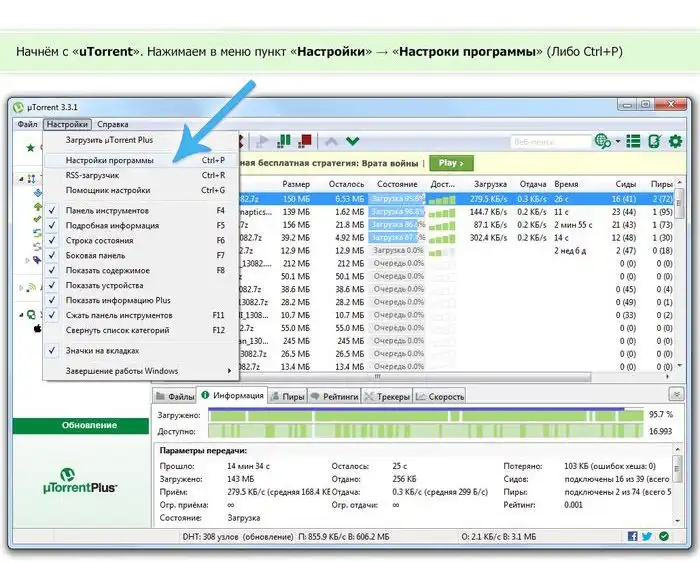Switch to the 'Скорость' tab
Viewport: 700px width, 562px height.
[x=440, y=396]
